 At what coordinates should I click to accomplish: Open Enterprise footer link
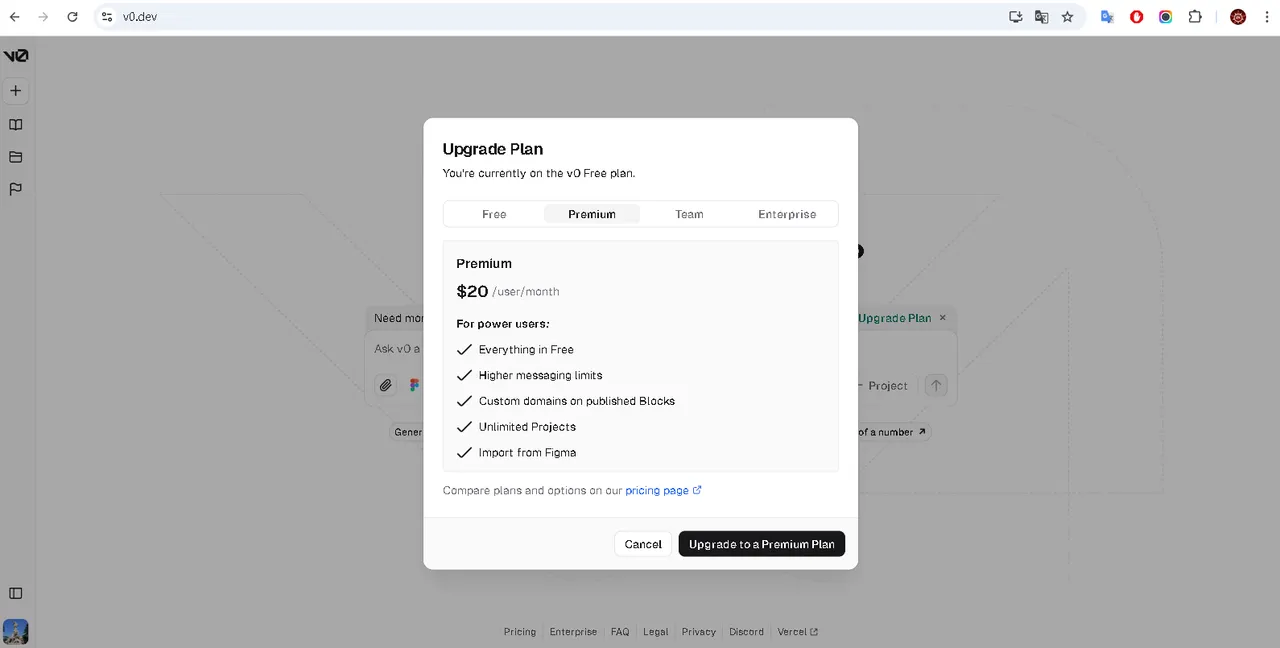pos(573,632)
